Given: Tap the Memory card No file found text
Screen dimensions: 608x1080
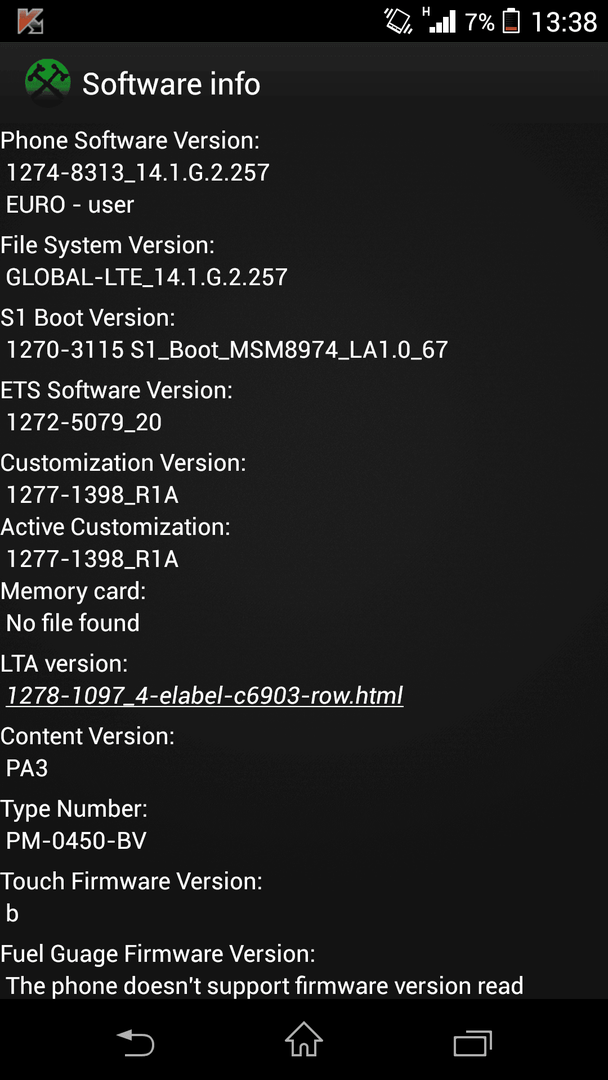Looking at the screenshot, I should [73, 623].
